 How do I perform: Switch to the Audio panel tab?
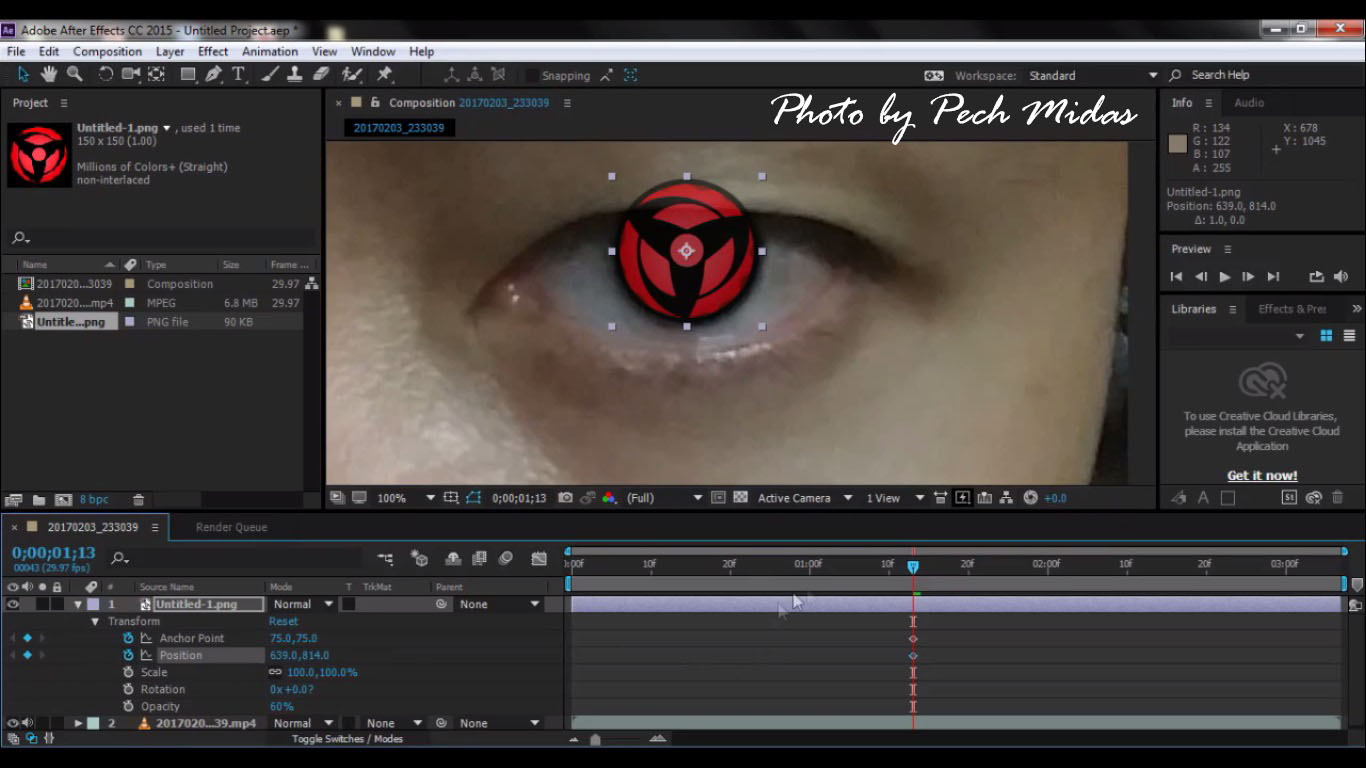pos(1249,103)
